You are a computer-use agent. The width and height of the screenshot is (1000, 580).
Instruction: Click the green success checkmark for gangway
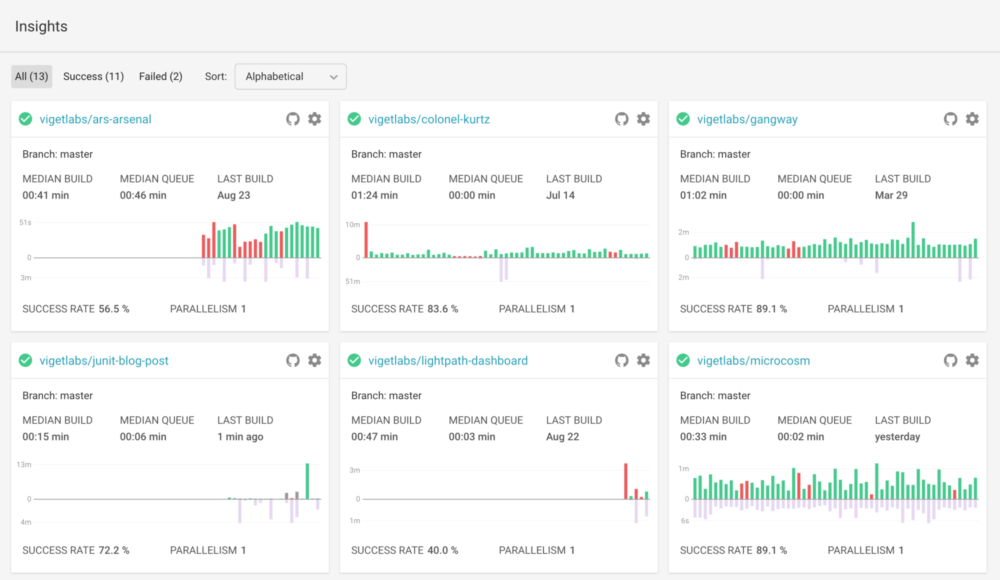(683, 119)
